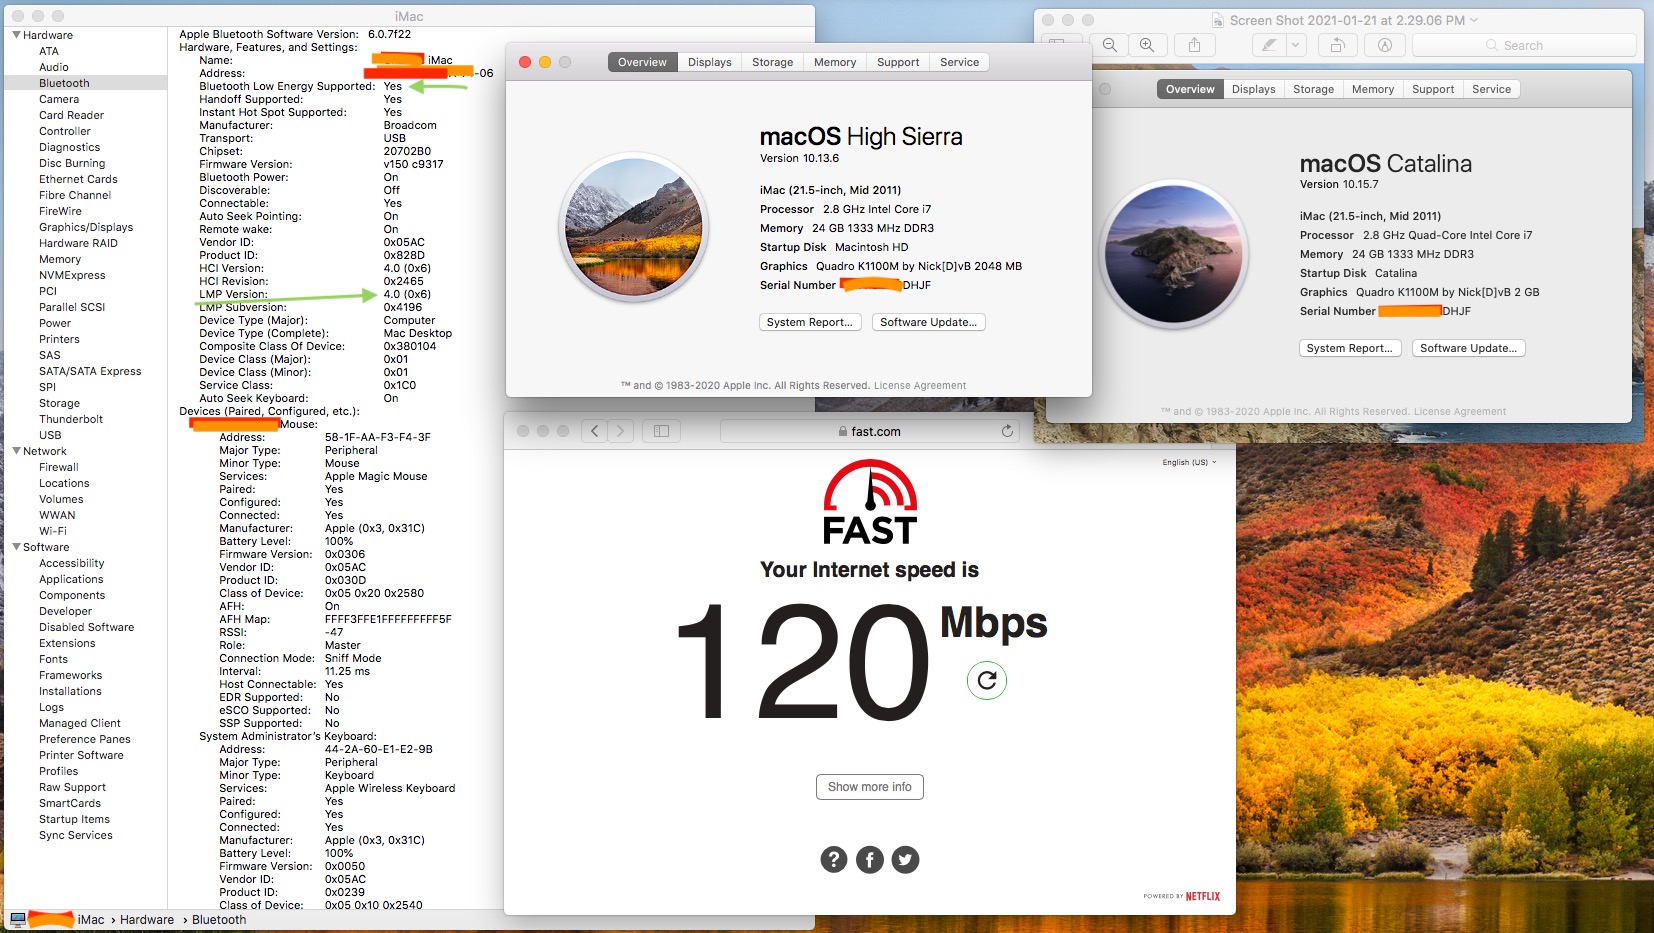Screen dimensions: 1654x933
Task: Switch to the Overview tab in High Sierra window
Action: point(642,62)
